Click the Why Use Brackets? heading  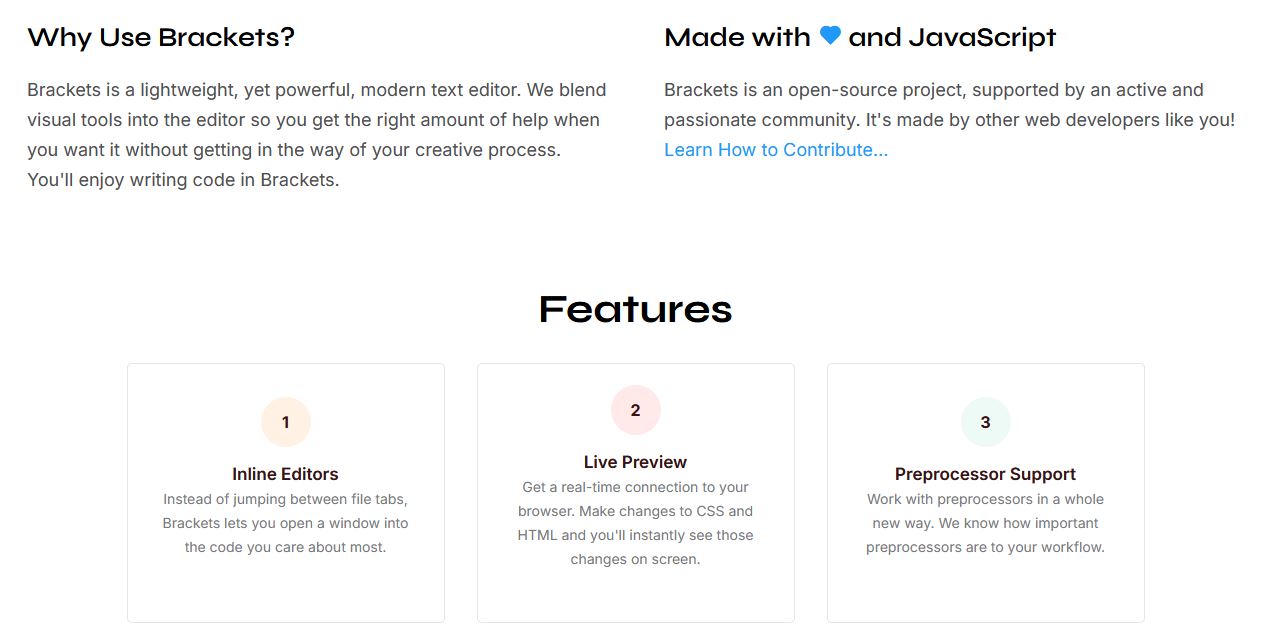coord(161,37)
